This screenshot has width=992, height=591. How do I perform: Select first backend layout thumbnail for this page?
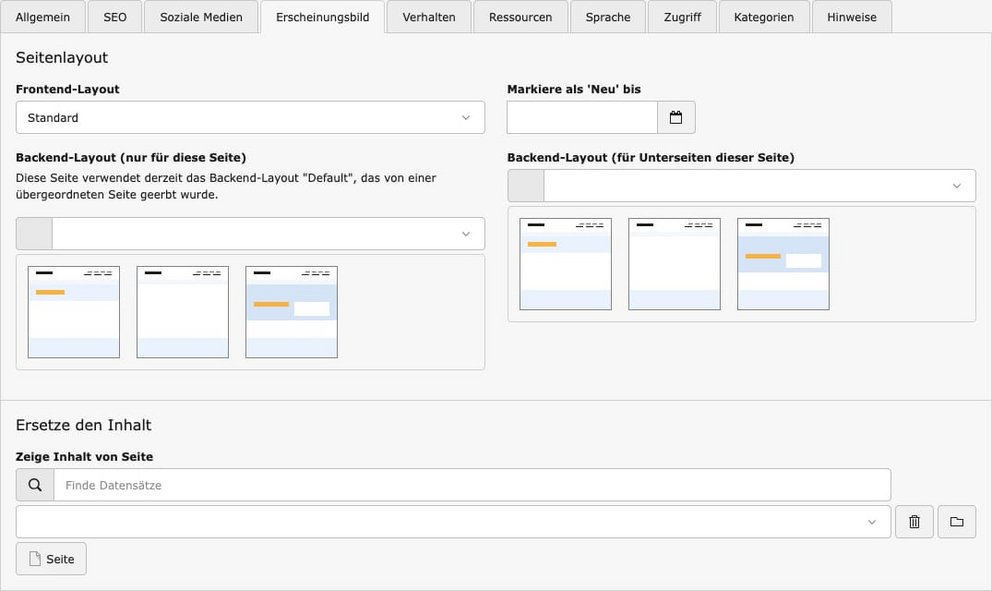coord(74,312)
